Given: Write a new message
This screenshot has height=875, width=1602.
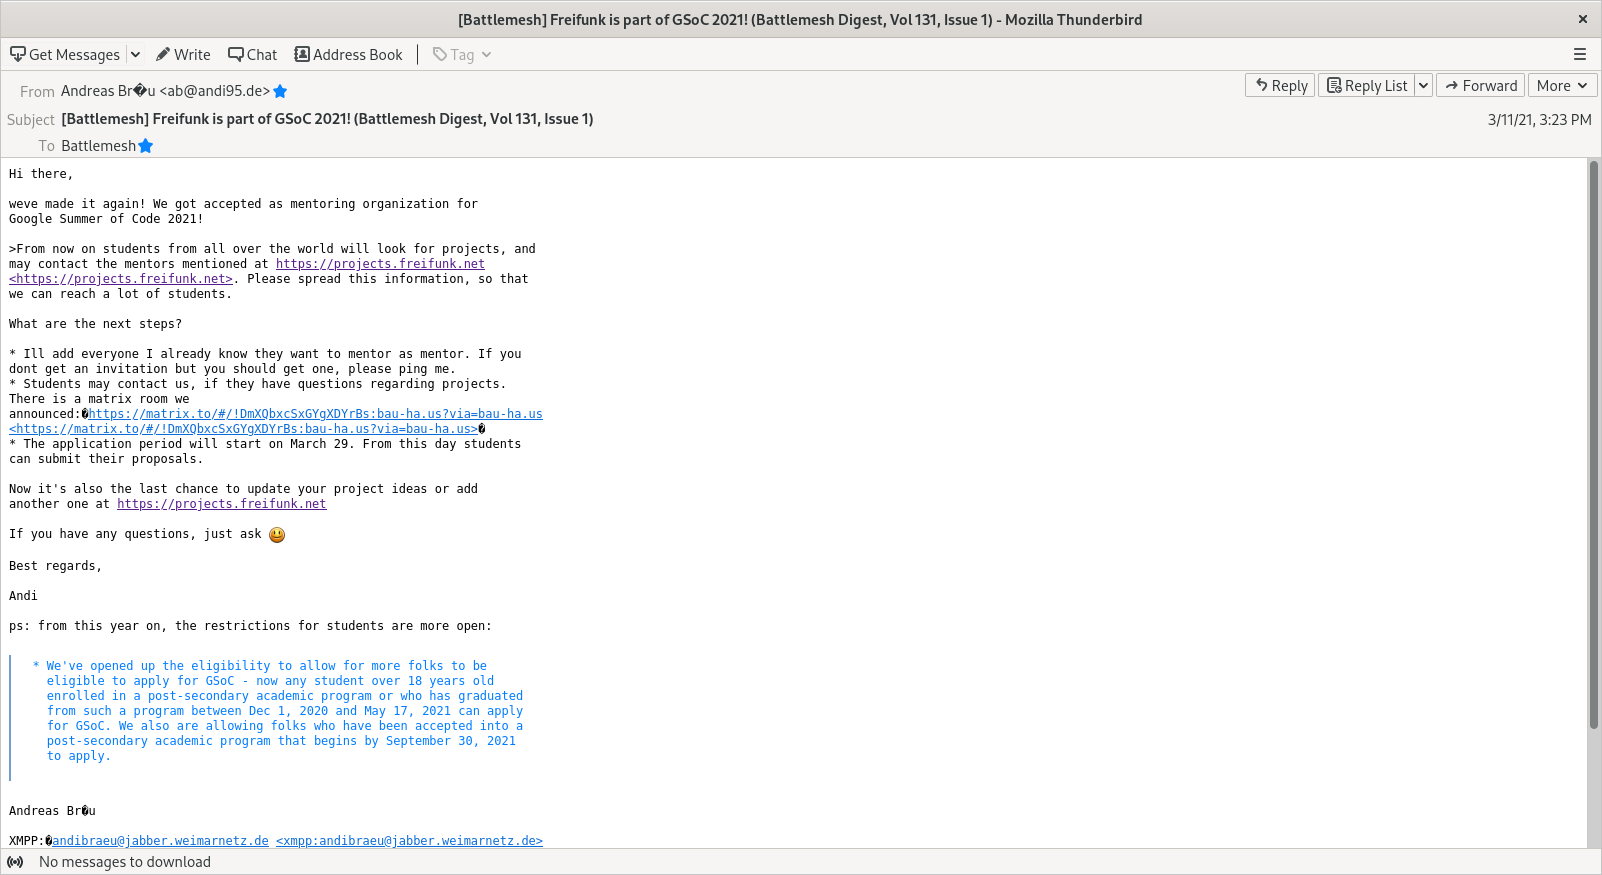Looking at the screenshot, I should click(x=183, y=55).
